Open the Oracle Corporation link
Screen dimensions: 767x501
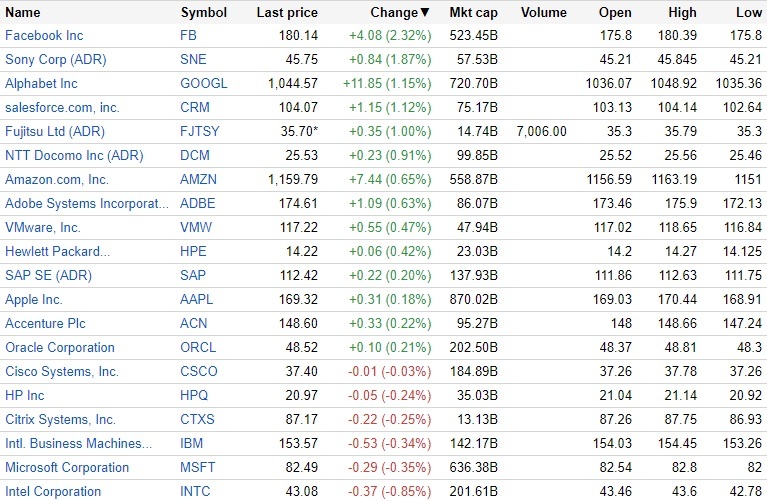[60, 348]
